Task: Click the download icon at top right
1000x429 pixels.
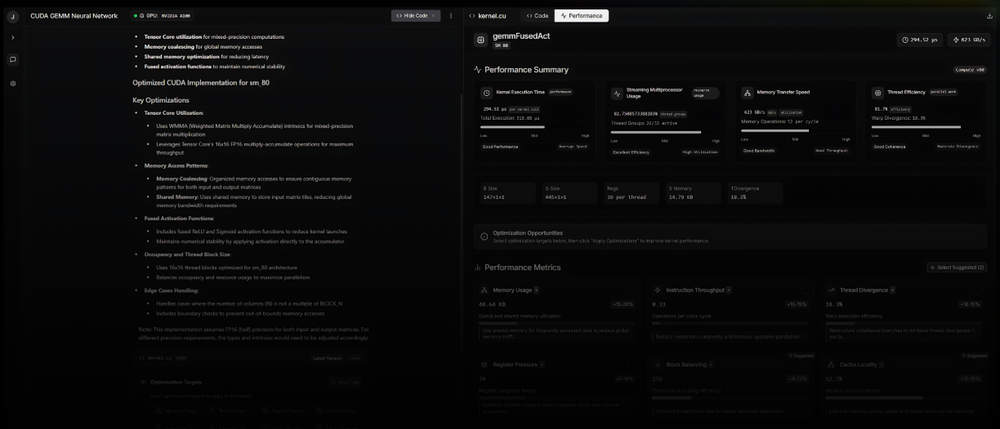Action: 989,16
